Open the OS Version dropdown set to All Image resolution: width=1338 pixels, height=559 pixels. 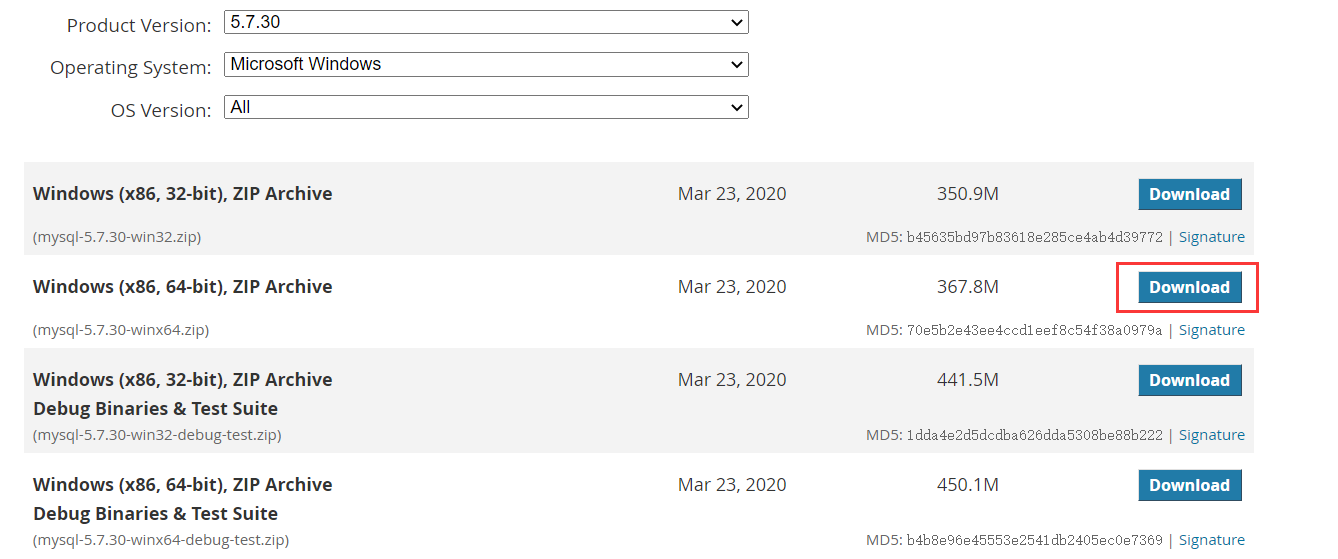(x=486, y=107)
